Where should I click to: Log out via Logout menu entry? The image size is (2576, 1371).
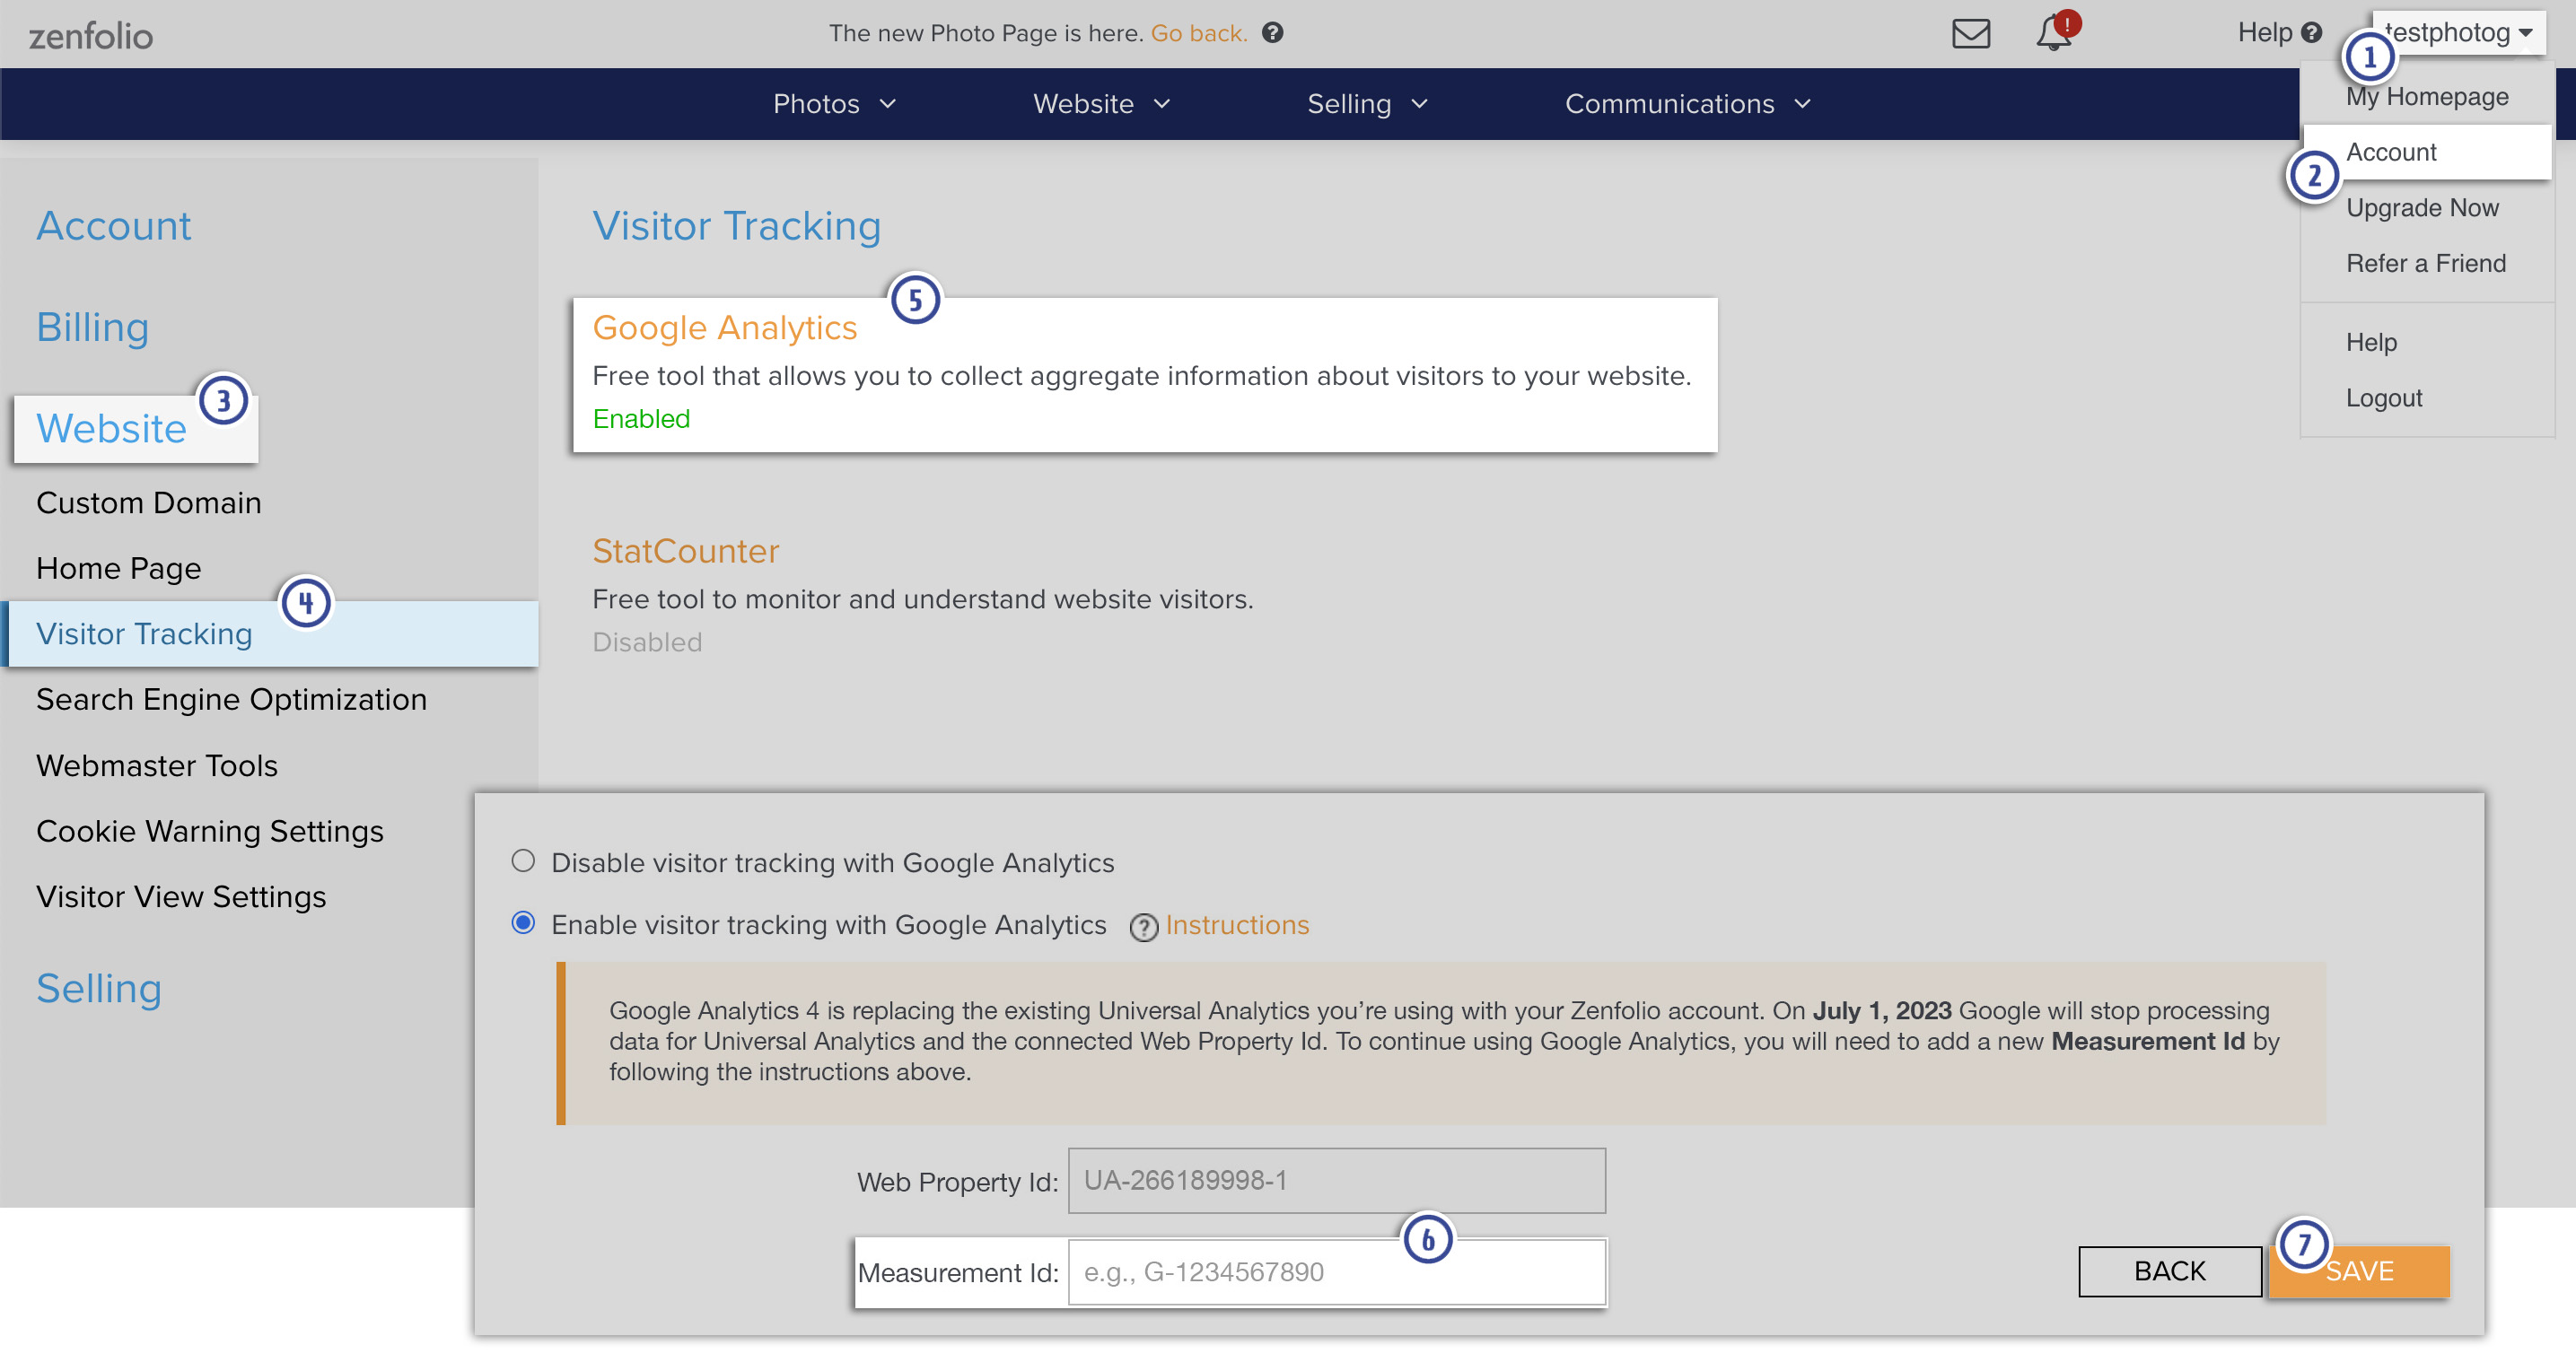tap(2383, 398)
